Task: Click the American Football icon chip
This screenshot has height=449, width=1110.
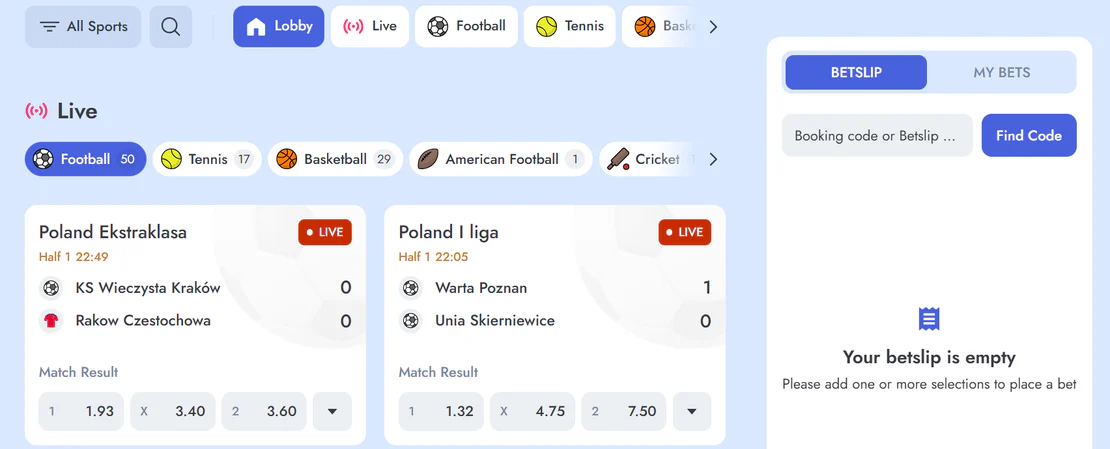Action: click(428, 159)
